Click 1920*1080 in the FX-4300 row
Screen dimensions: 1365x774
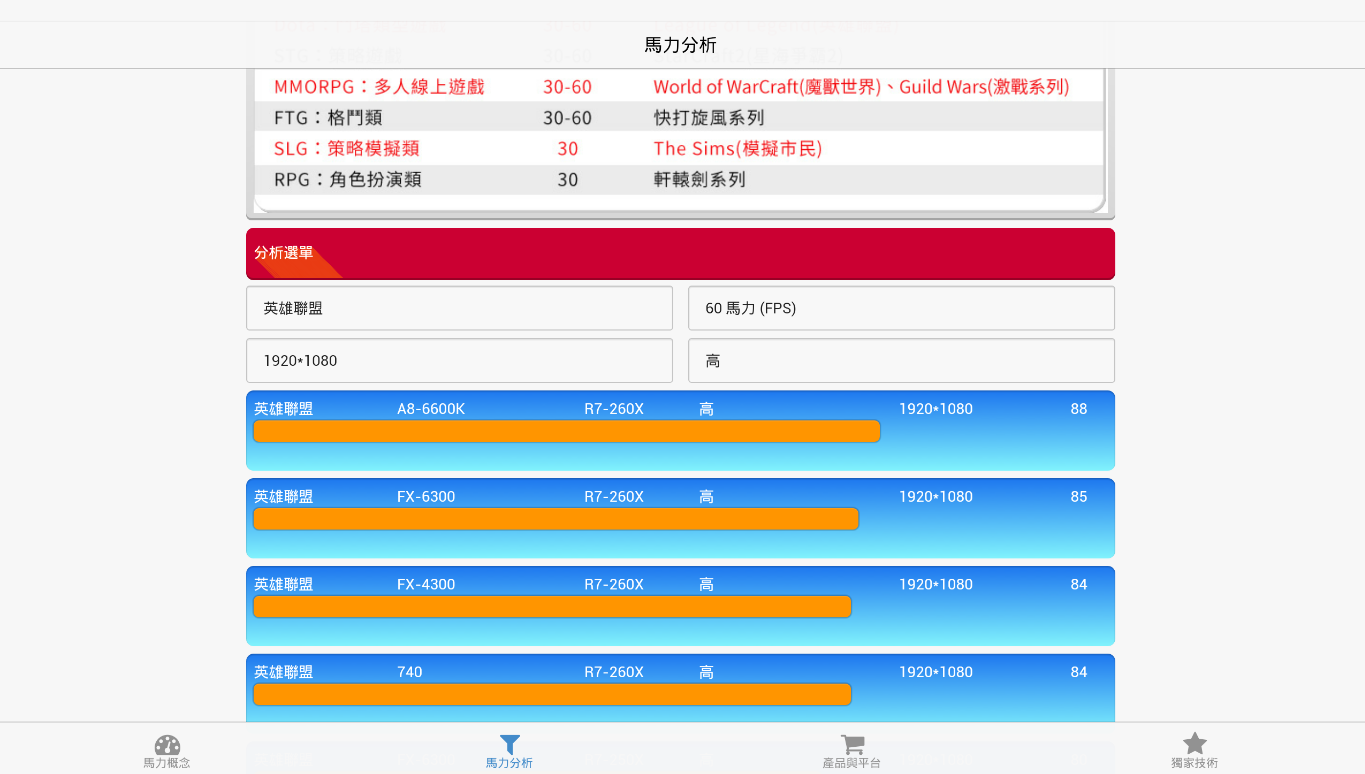tap(936, 585)
